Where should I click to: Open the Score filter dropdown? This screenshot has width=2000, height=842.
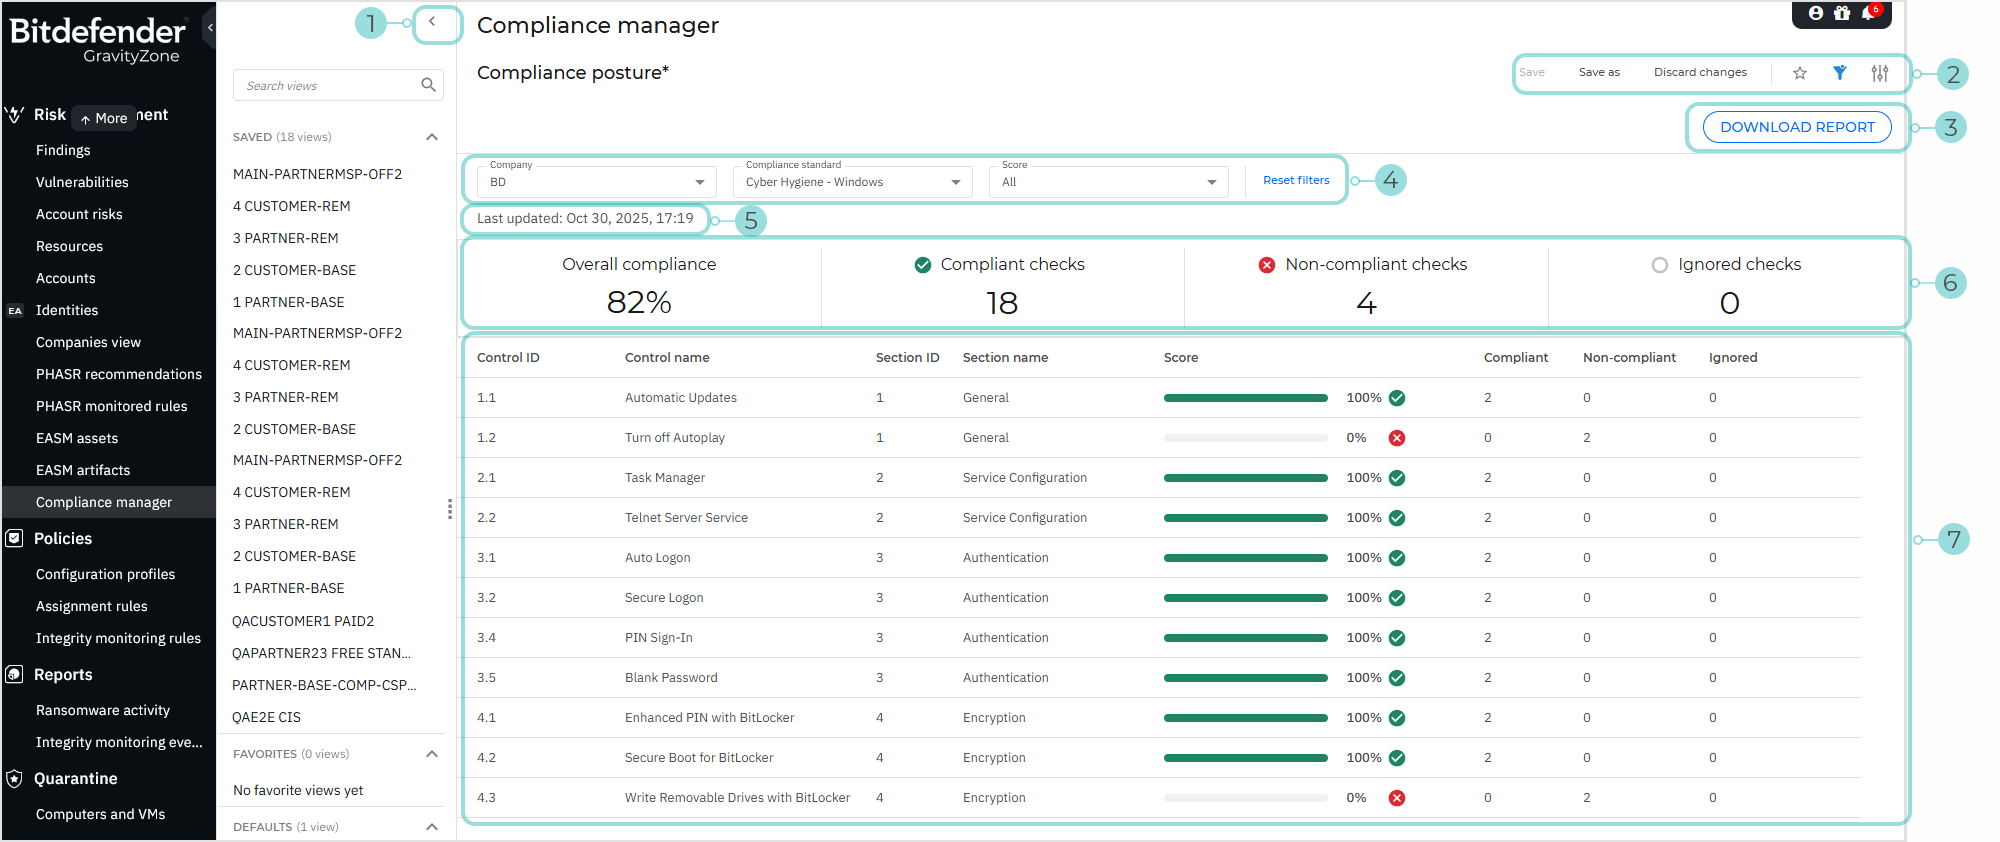(x=1108, y=182)
